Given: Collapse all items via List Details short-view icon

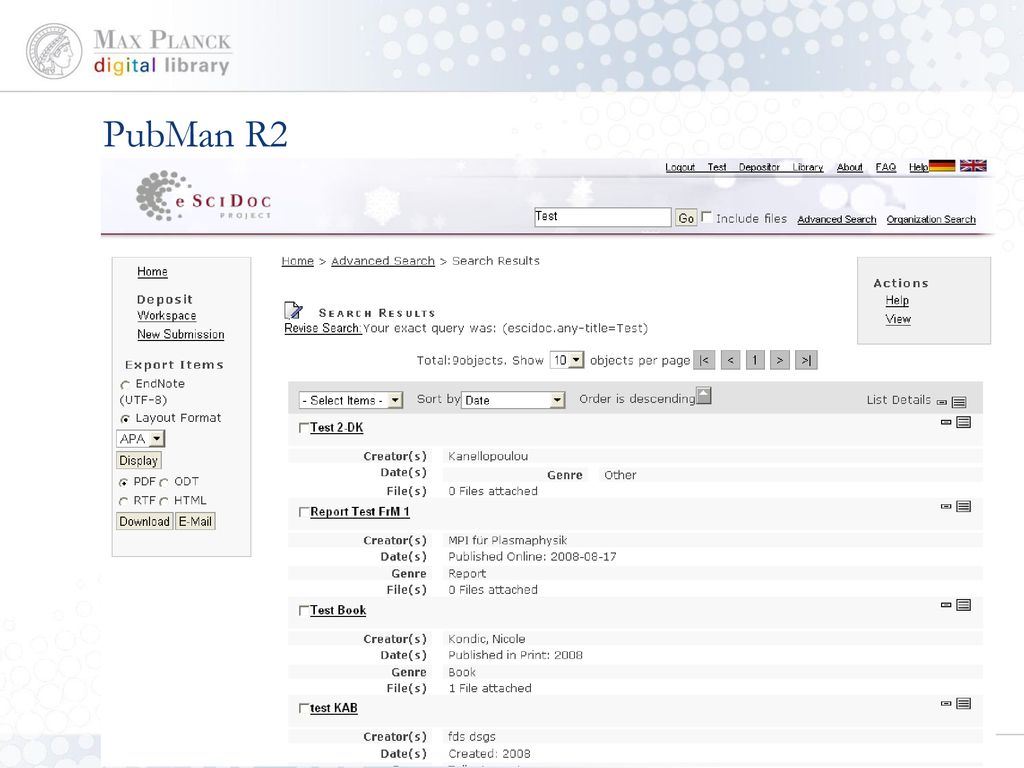Looking at the screenshot, I should (942, 402).
